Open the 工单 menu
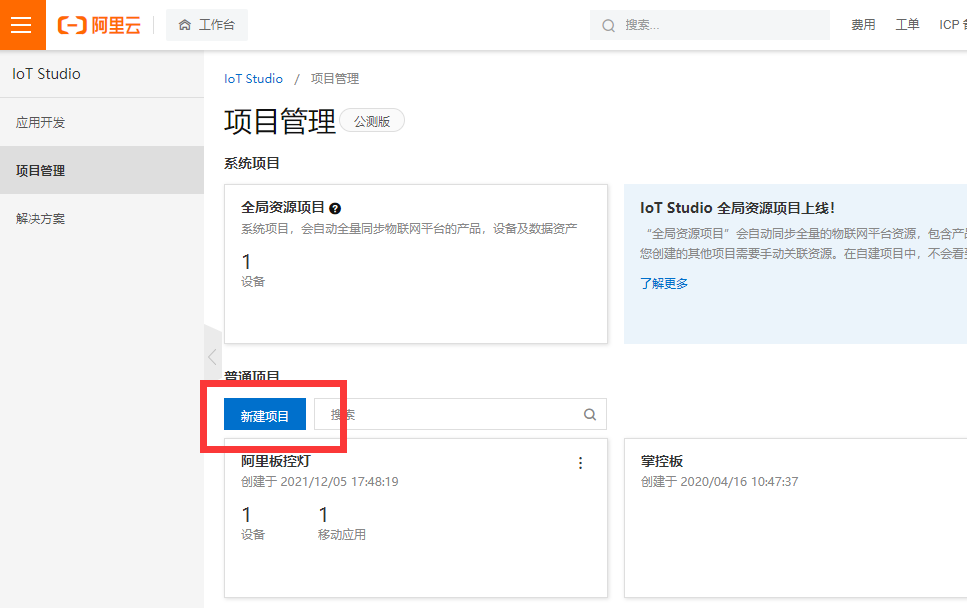This screenshot has width=967, height=608. click(x=907, y=25)
